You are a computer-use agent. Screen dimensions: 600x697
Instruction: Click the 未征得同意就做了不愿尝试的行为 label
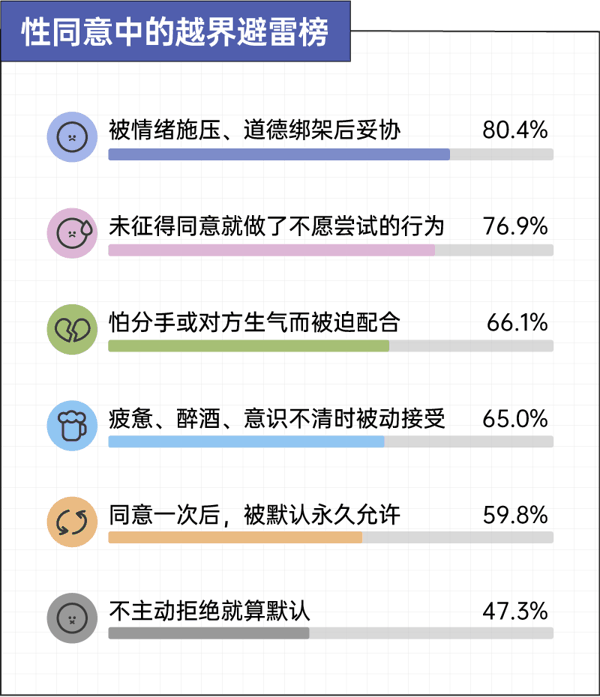[277, 226]
